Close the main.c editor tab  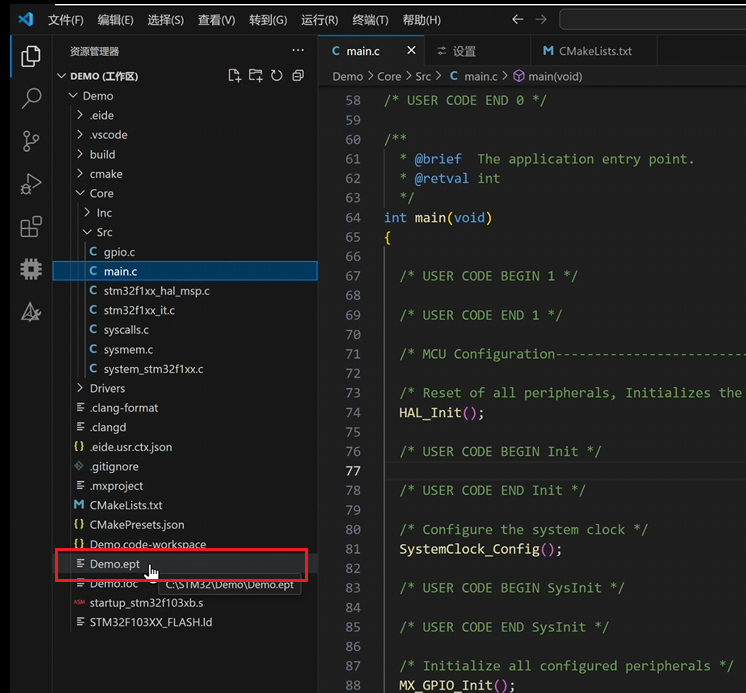[411, 50]
